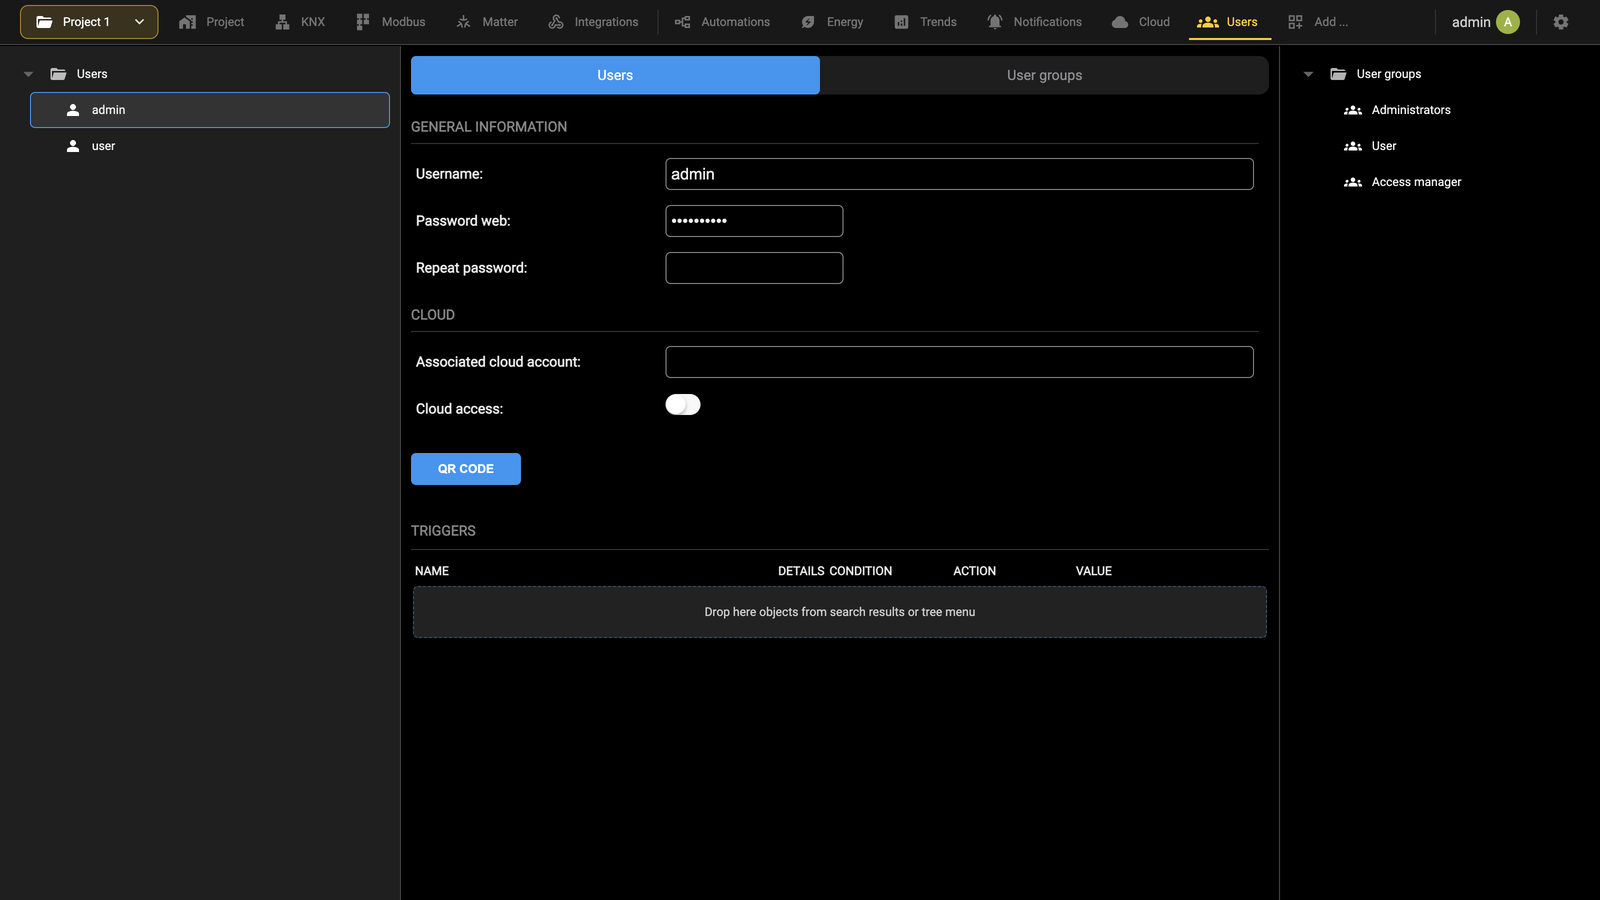
Task: Collapse the User groups tree folder
Action: pyautogui.click(x=1308, y=74)
